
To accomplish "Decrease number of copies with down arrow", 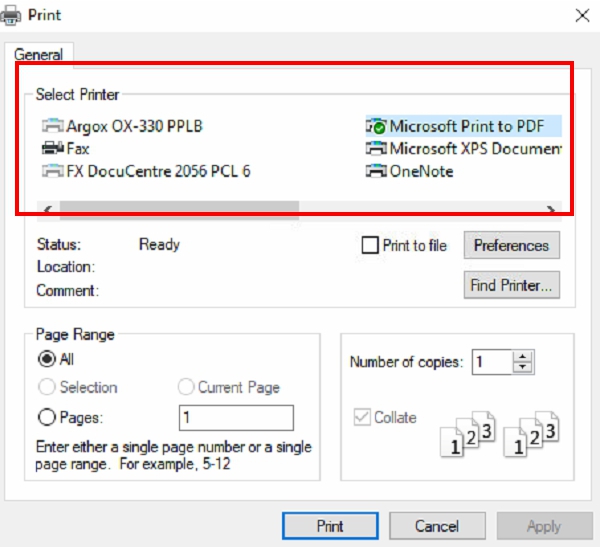I will tap(523, 367).
